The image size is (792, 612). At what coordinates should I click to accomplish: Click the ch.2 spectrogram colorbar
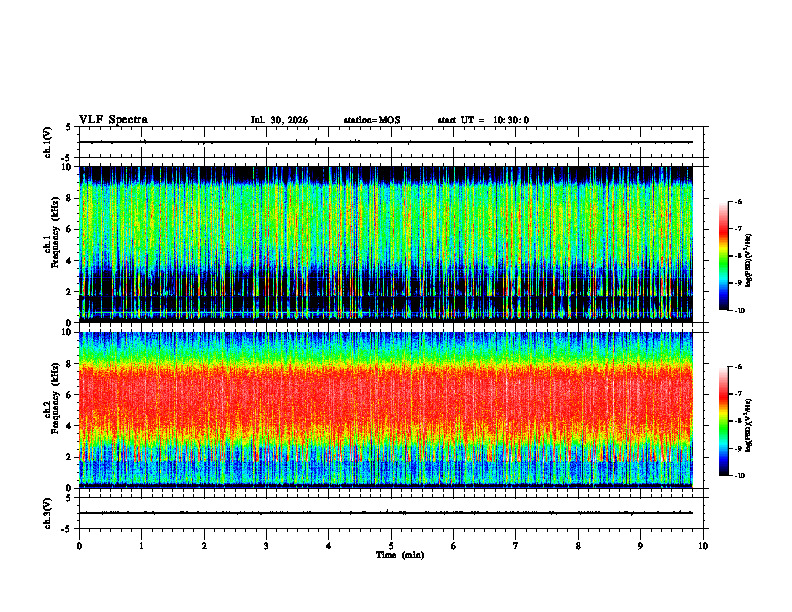point(724,421)
